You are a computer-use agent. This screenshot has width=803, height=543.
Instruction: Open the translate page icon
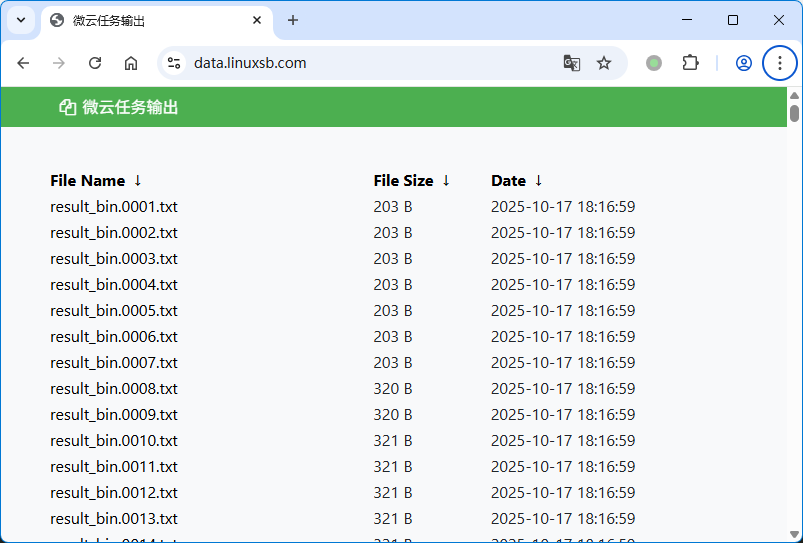(x=572, y=63)
